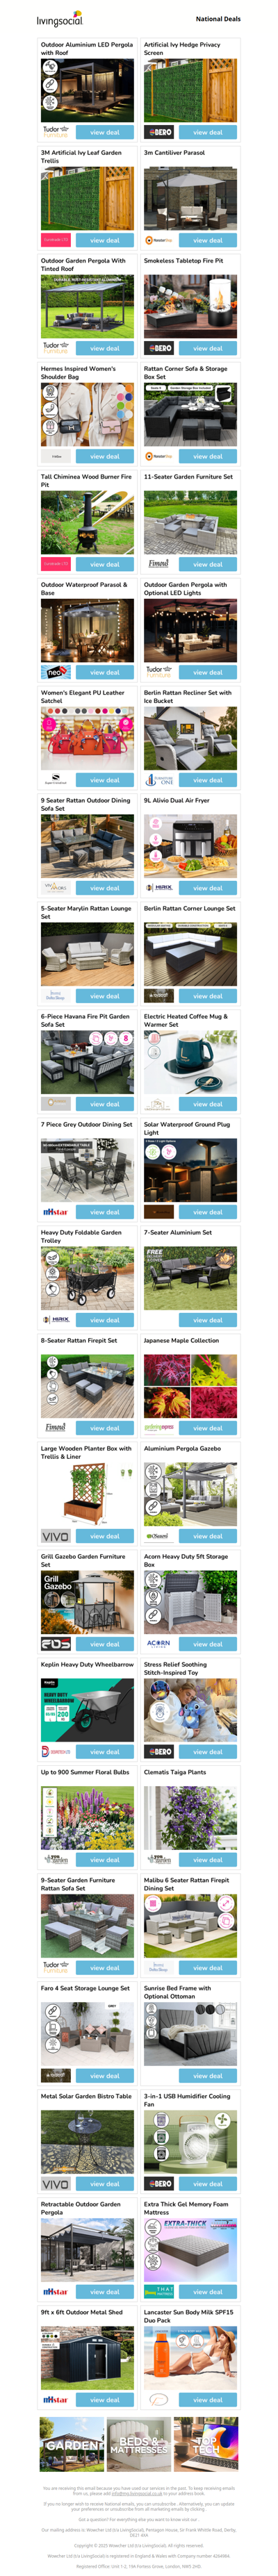The height and width of the screenshot is (2576, 278).
Task: Click VIVO logo under Large Wooden Planter Box
Action: (55, 1536)
